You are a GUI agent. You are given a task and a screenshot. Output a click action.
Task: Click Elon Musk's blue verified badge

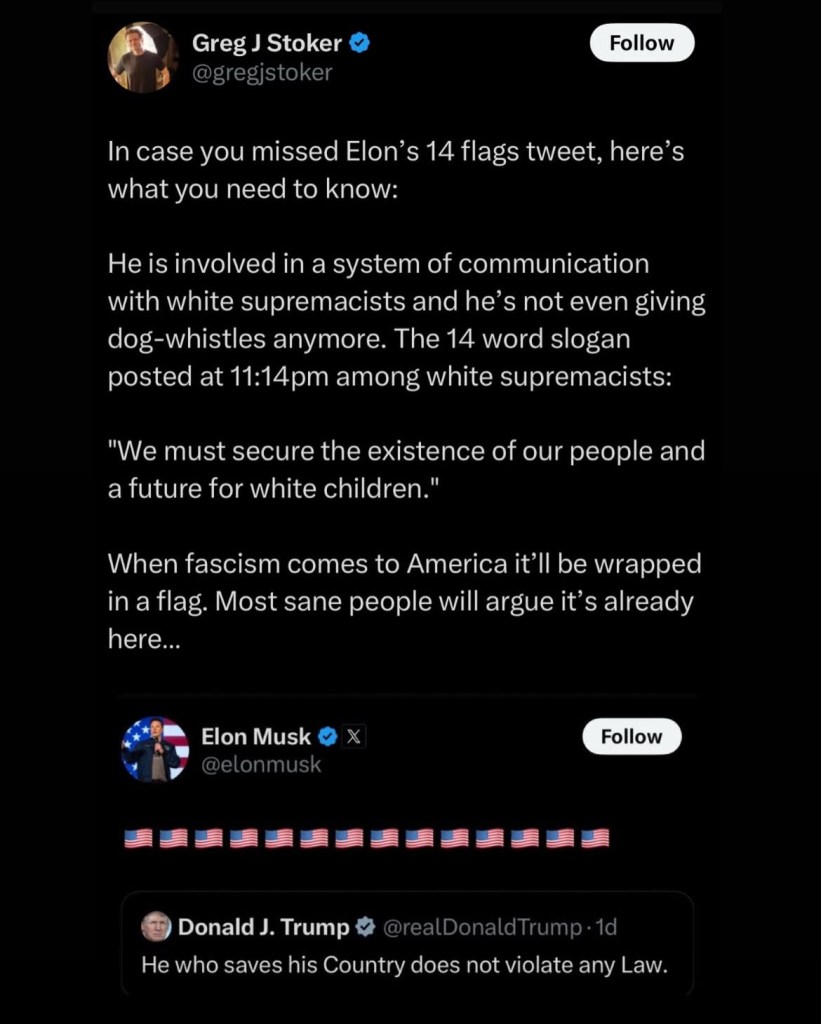pos(326,737)
